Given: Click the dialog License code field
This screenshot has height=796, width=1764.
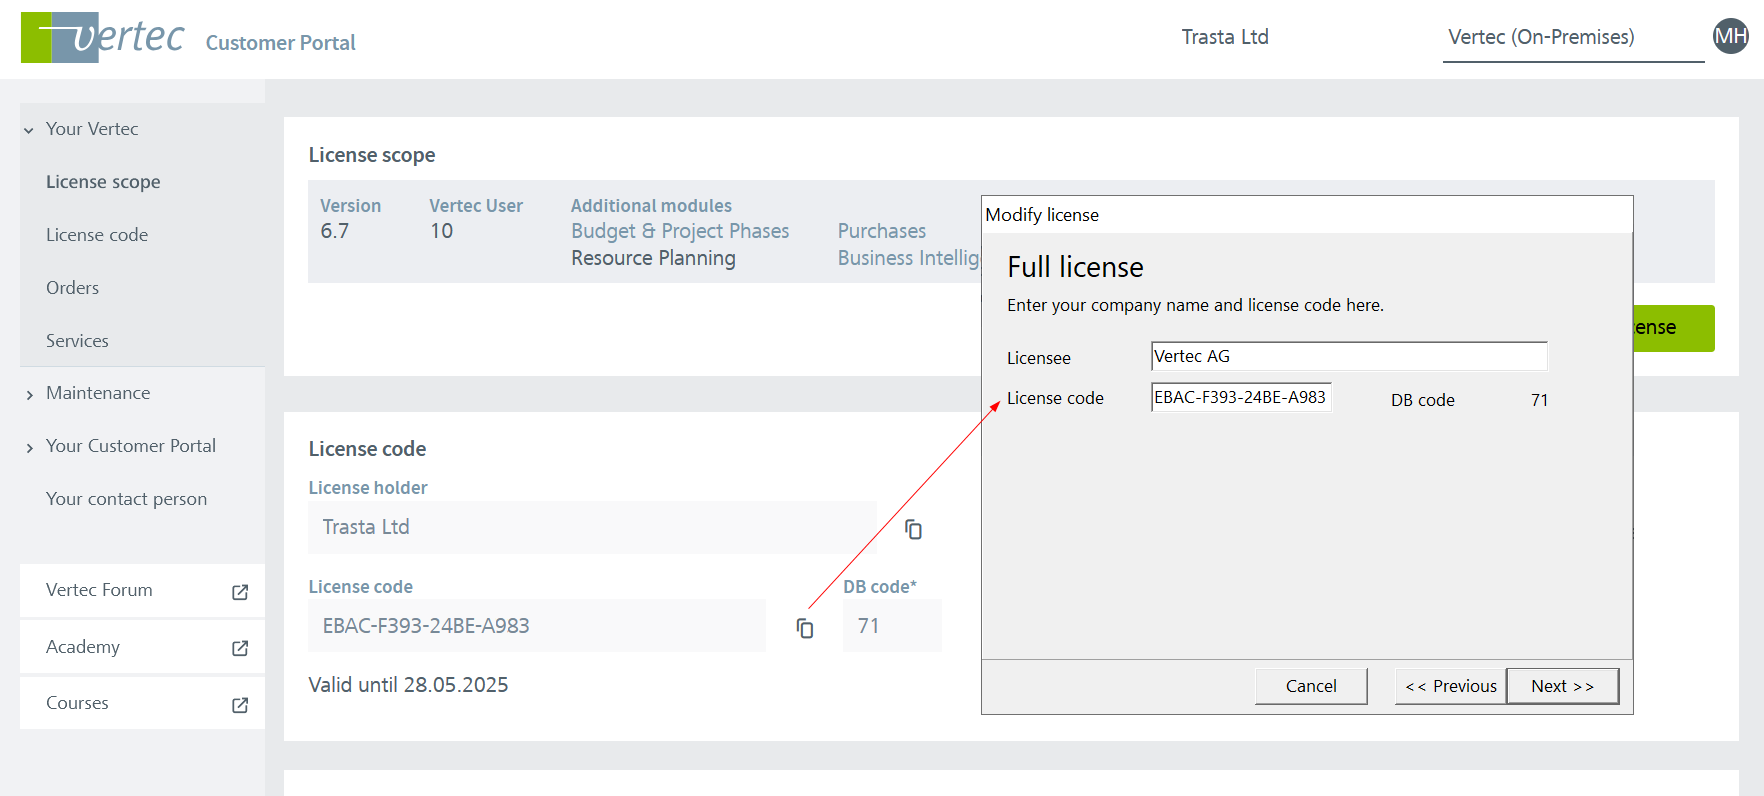Looking at the screenshot, I should 1240,398.
